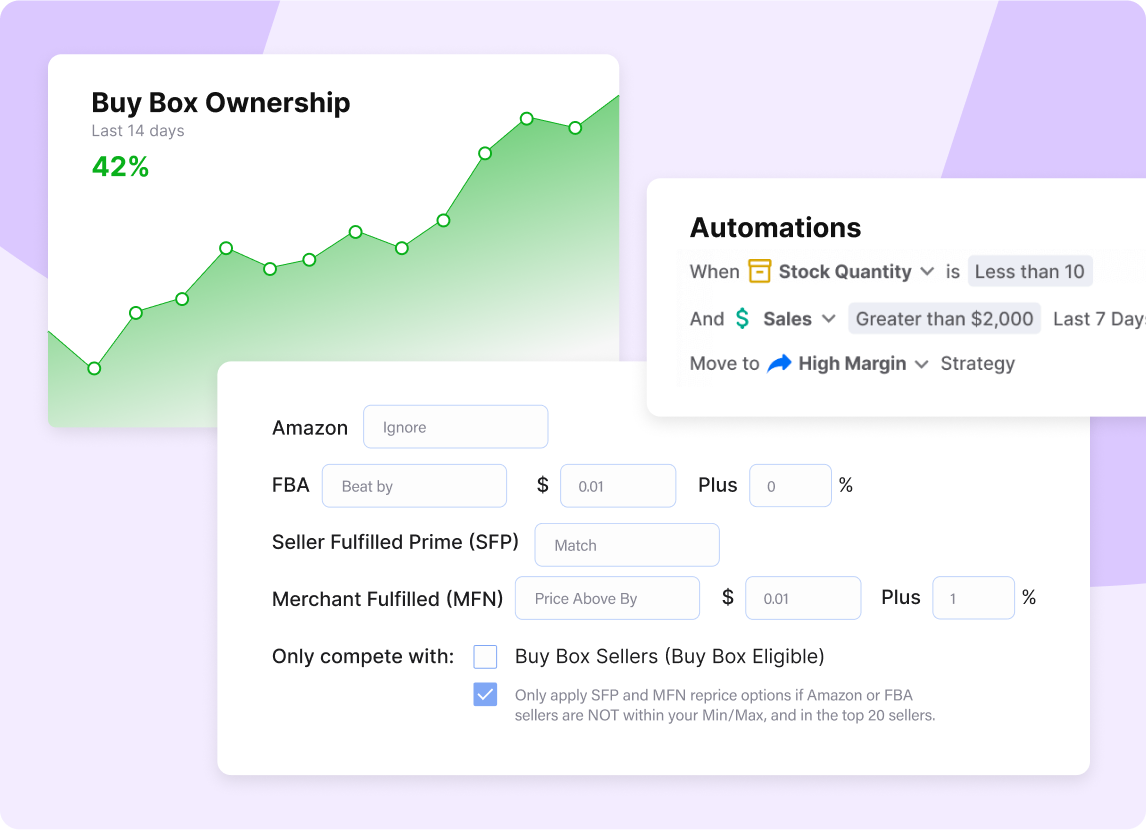Click the Greater than $2,000 condition tag
The image size is (1146, 830).
point(944,319)
